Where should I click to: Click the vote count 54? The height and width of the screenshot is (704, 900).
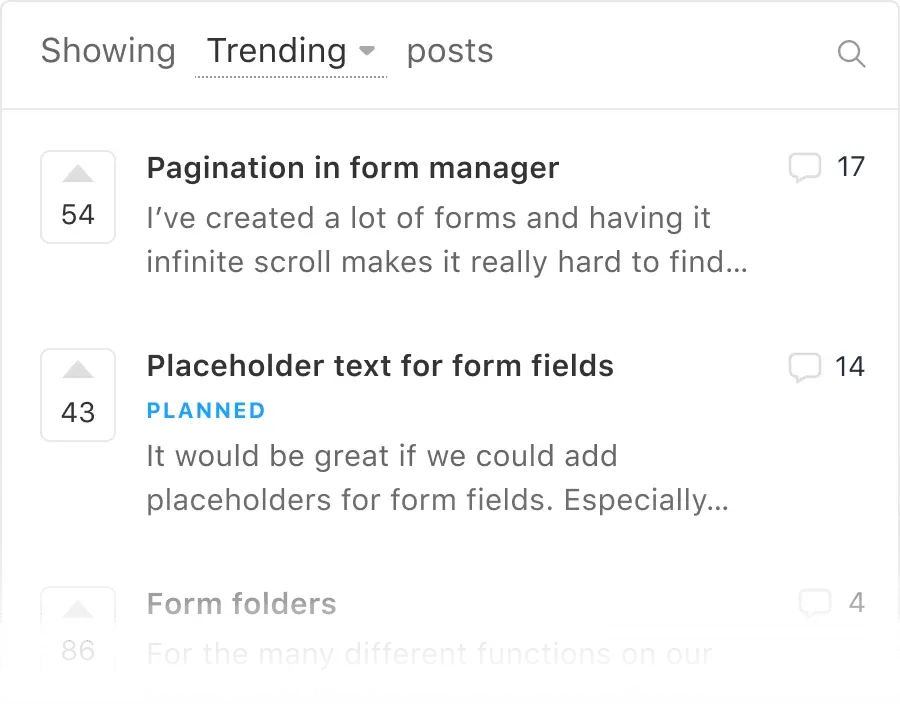tap(78, 213)
